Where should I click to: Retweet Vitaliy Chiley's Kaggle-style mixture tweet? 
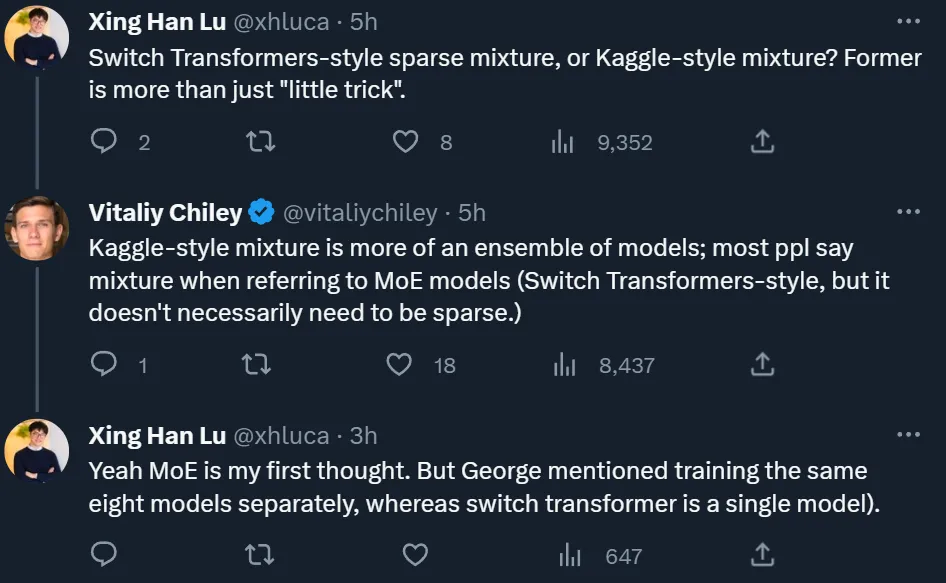pos(257,365)
